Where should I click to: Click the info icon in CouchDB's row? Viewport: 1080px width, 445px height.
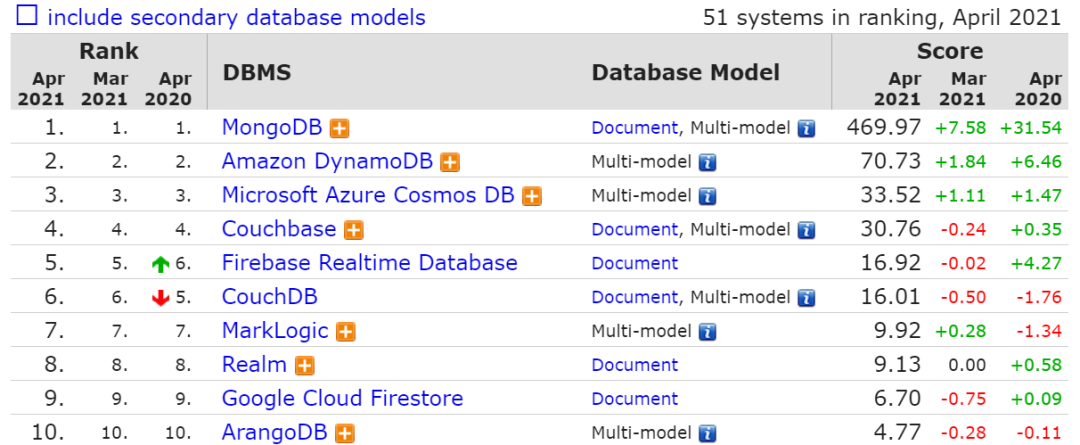click(x=806, y=297)
